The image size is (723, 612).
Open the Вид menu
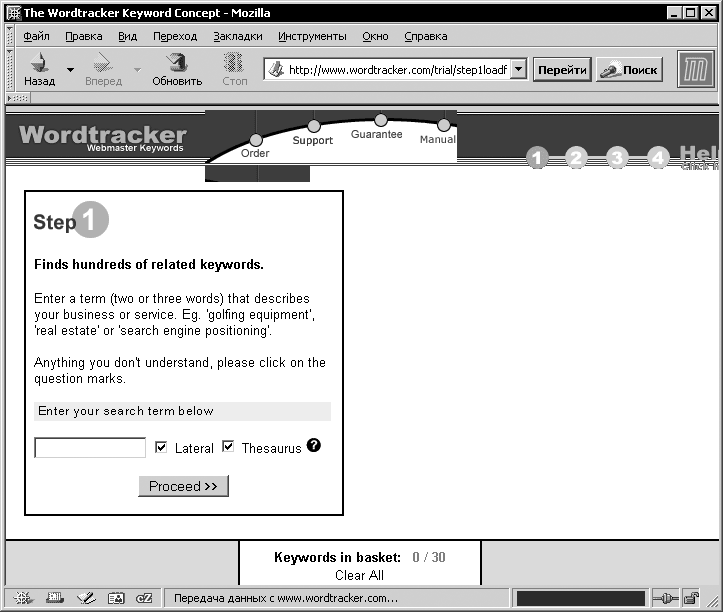click(x=127, y=36)
